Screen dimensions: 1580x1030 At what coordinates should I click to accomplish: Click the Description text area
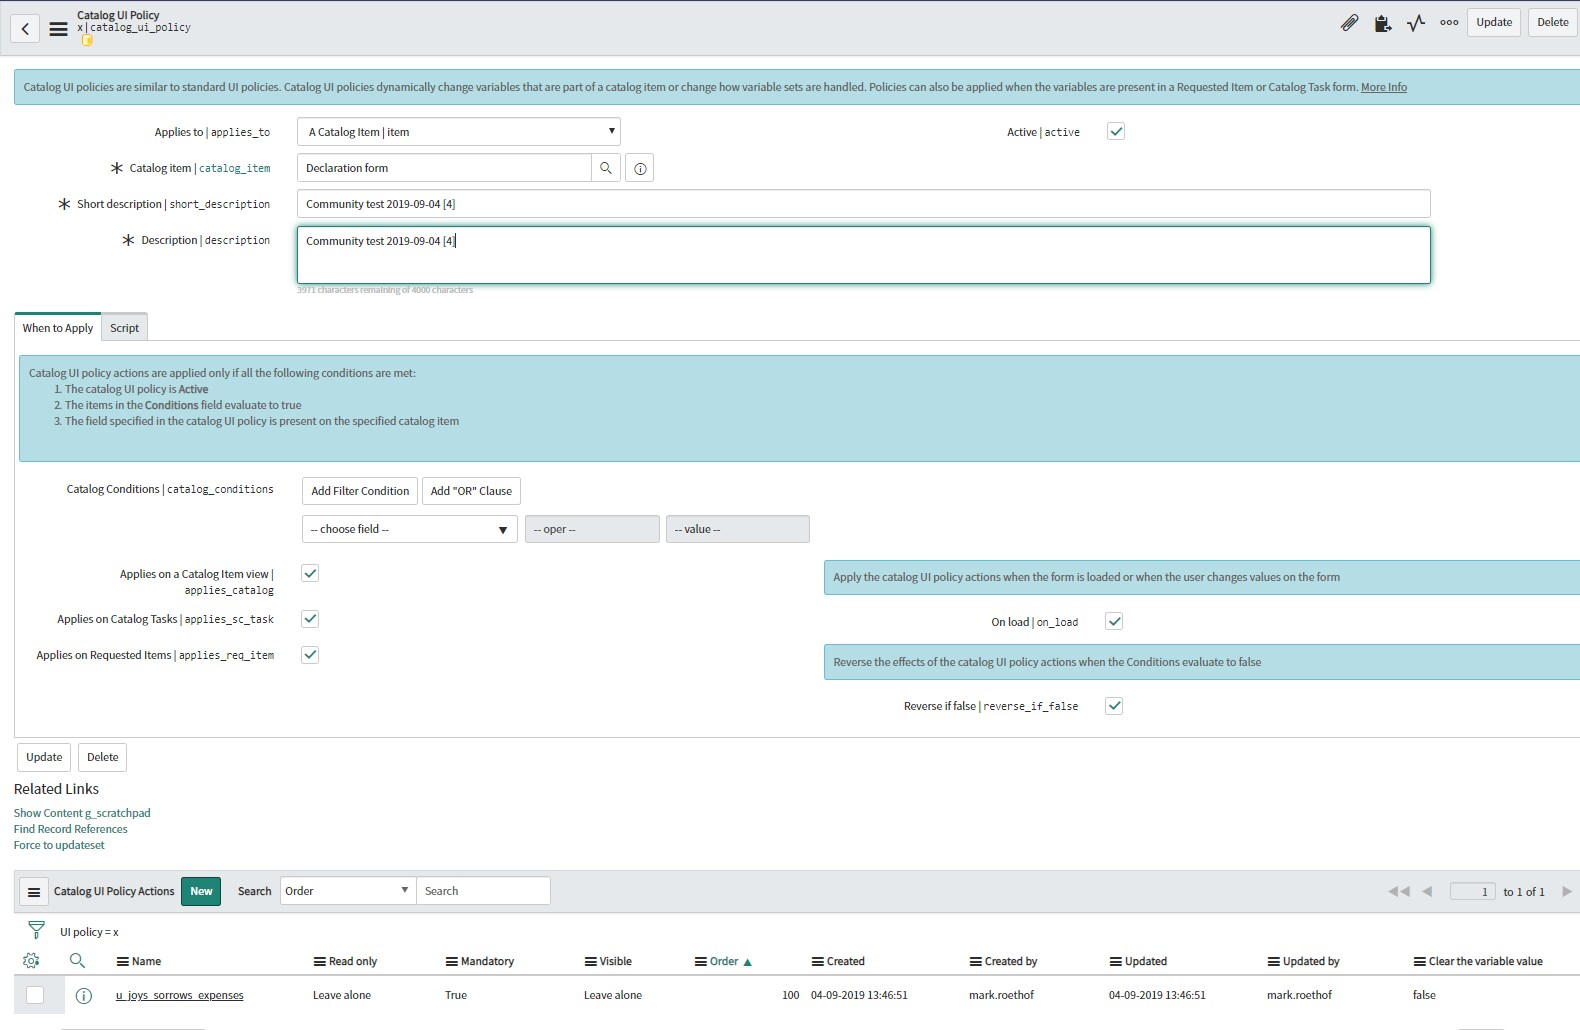[x=864, y=255]
